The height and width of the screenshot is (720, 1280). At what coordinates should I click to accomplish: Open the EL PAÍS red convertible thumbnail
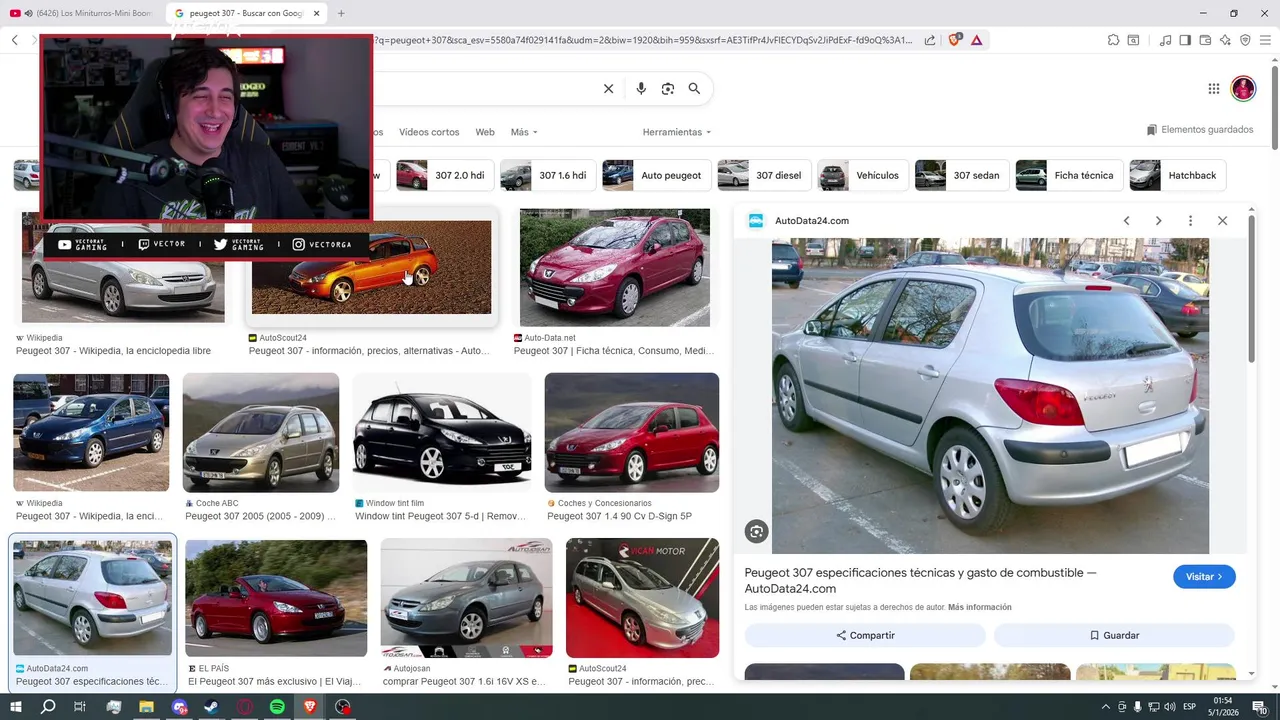tap(276, 598)
